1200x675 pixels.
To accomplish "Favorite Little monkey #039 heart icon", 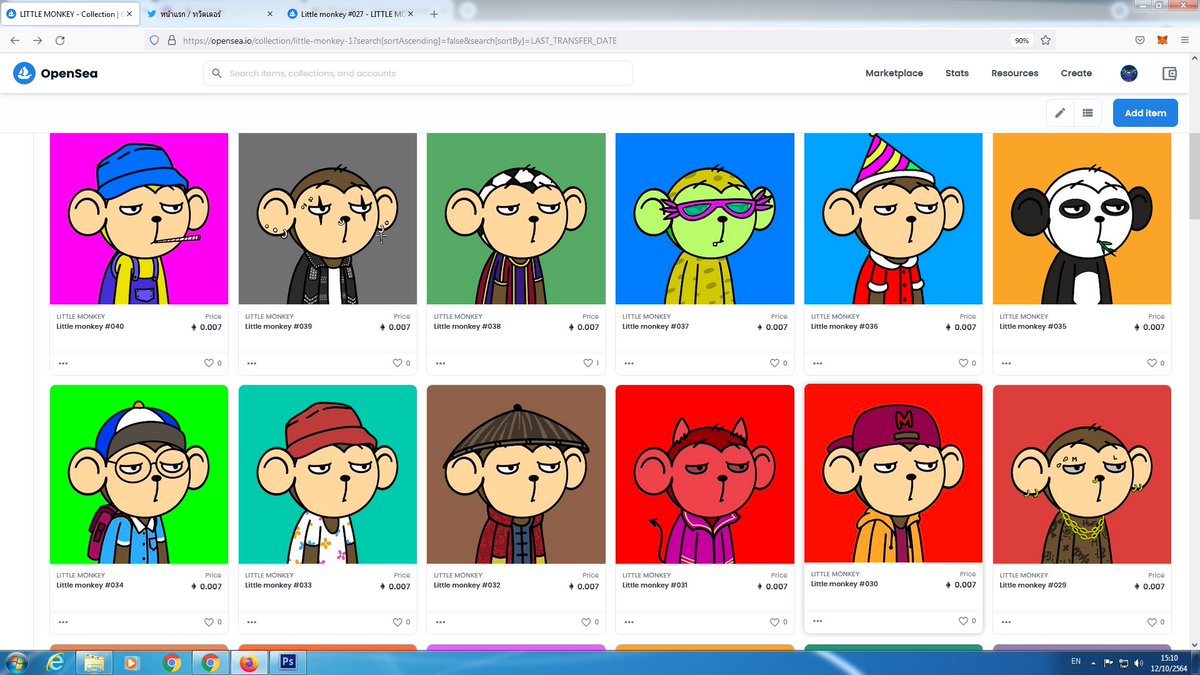I will point(397,363).
